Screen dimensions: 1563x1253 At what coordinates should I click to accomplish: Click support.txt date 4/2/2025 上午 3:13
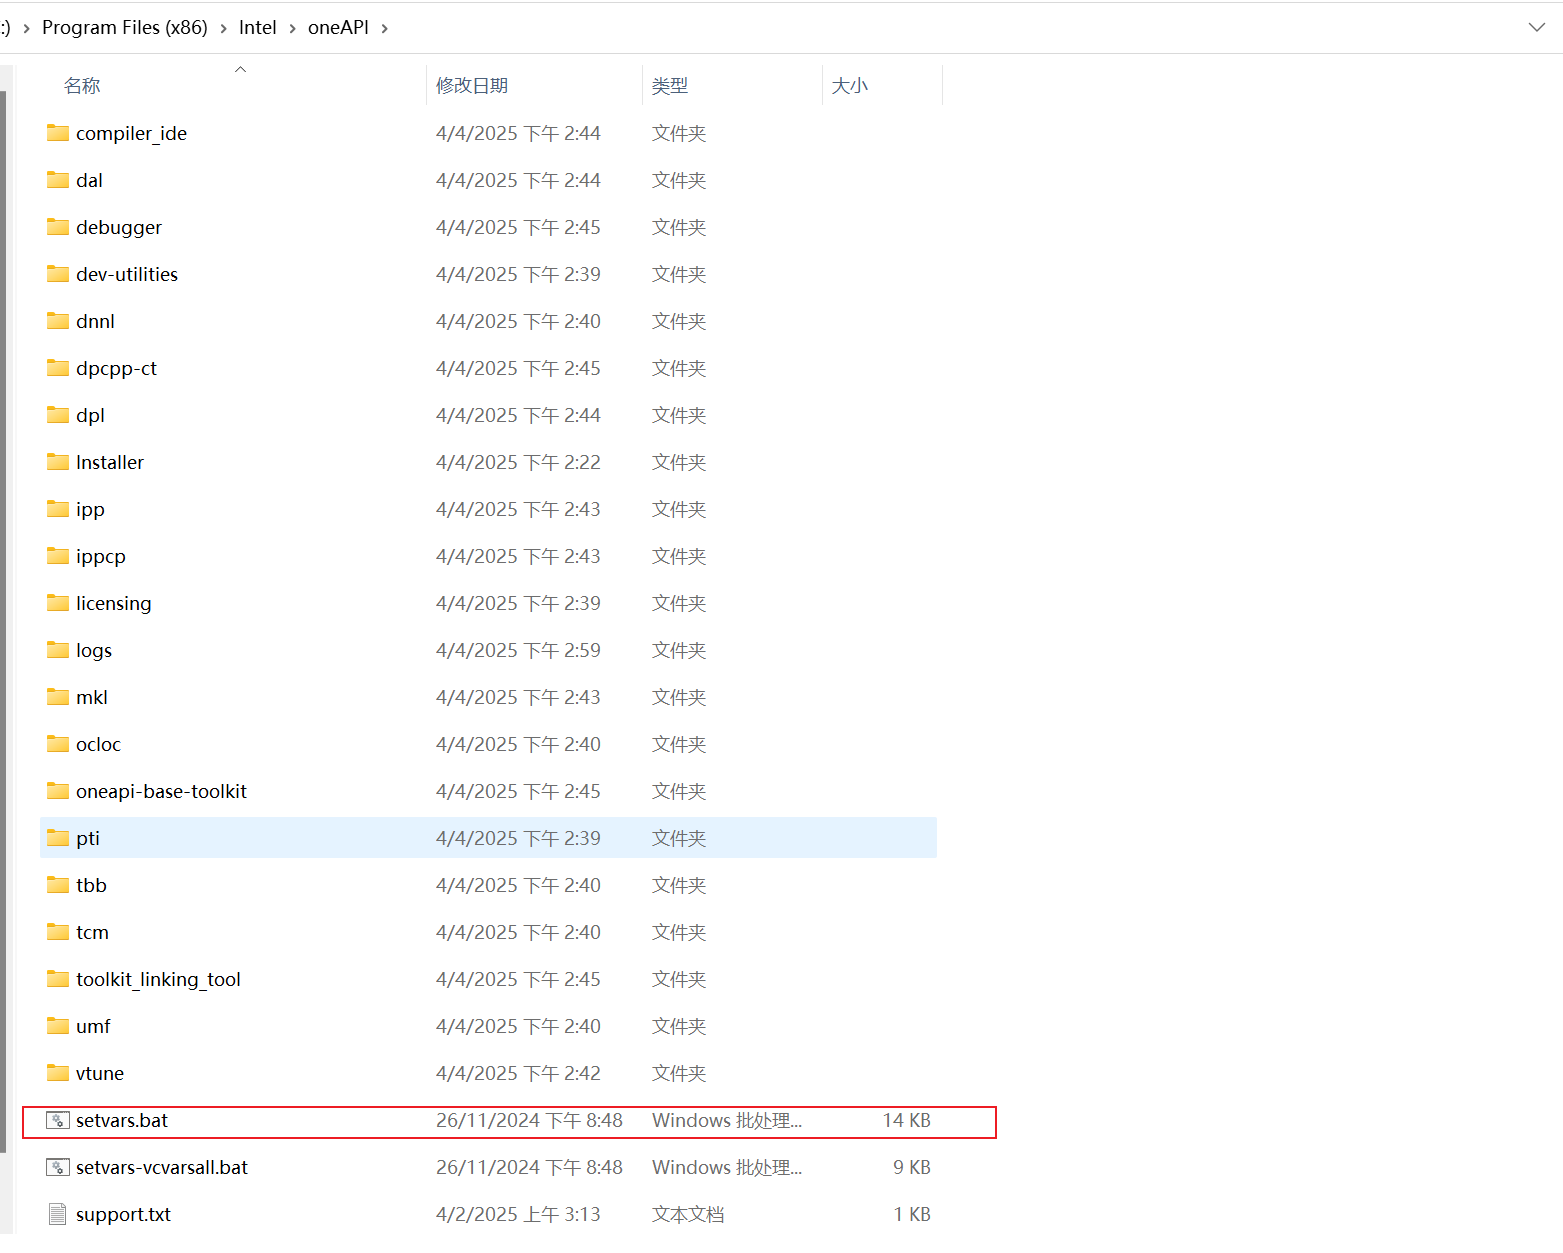coord(518,1214)
